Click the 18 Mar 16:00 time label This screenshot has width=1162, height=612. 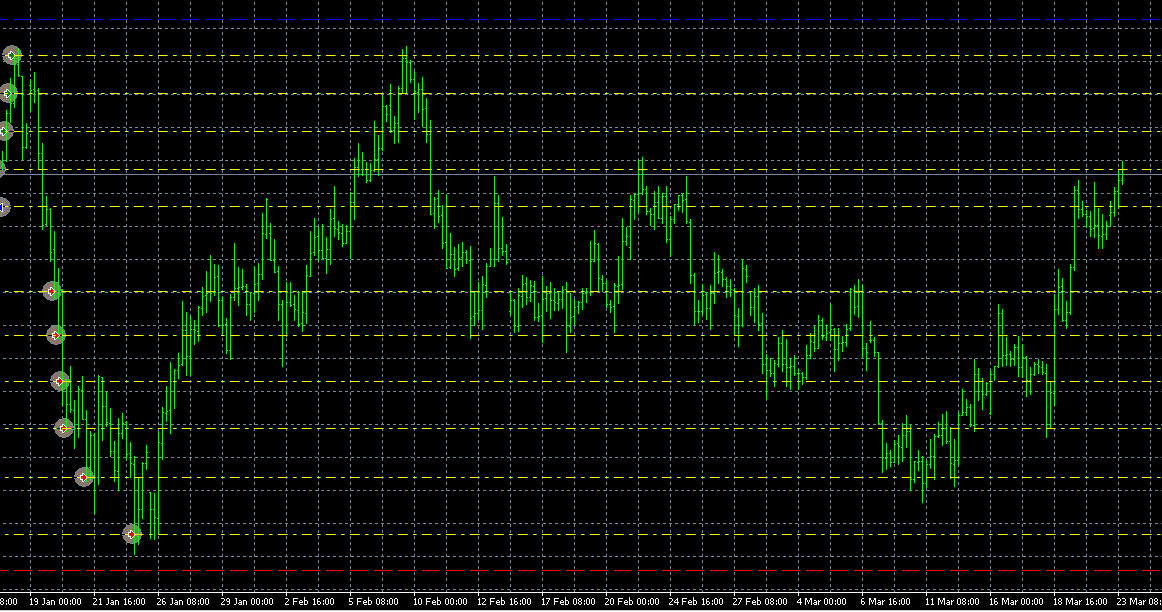(1080, 602)
